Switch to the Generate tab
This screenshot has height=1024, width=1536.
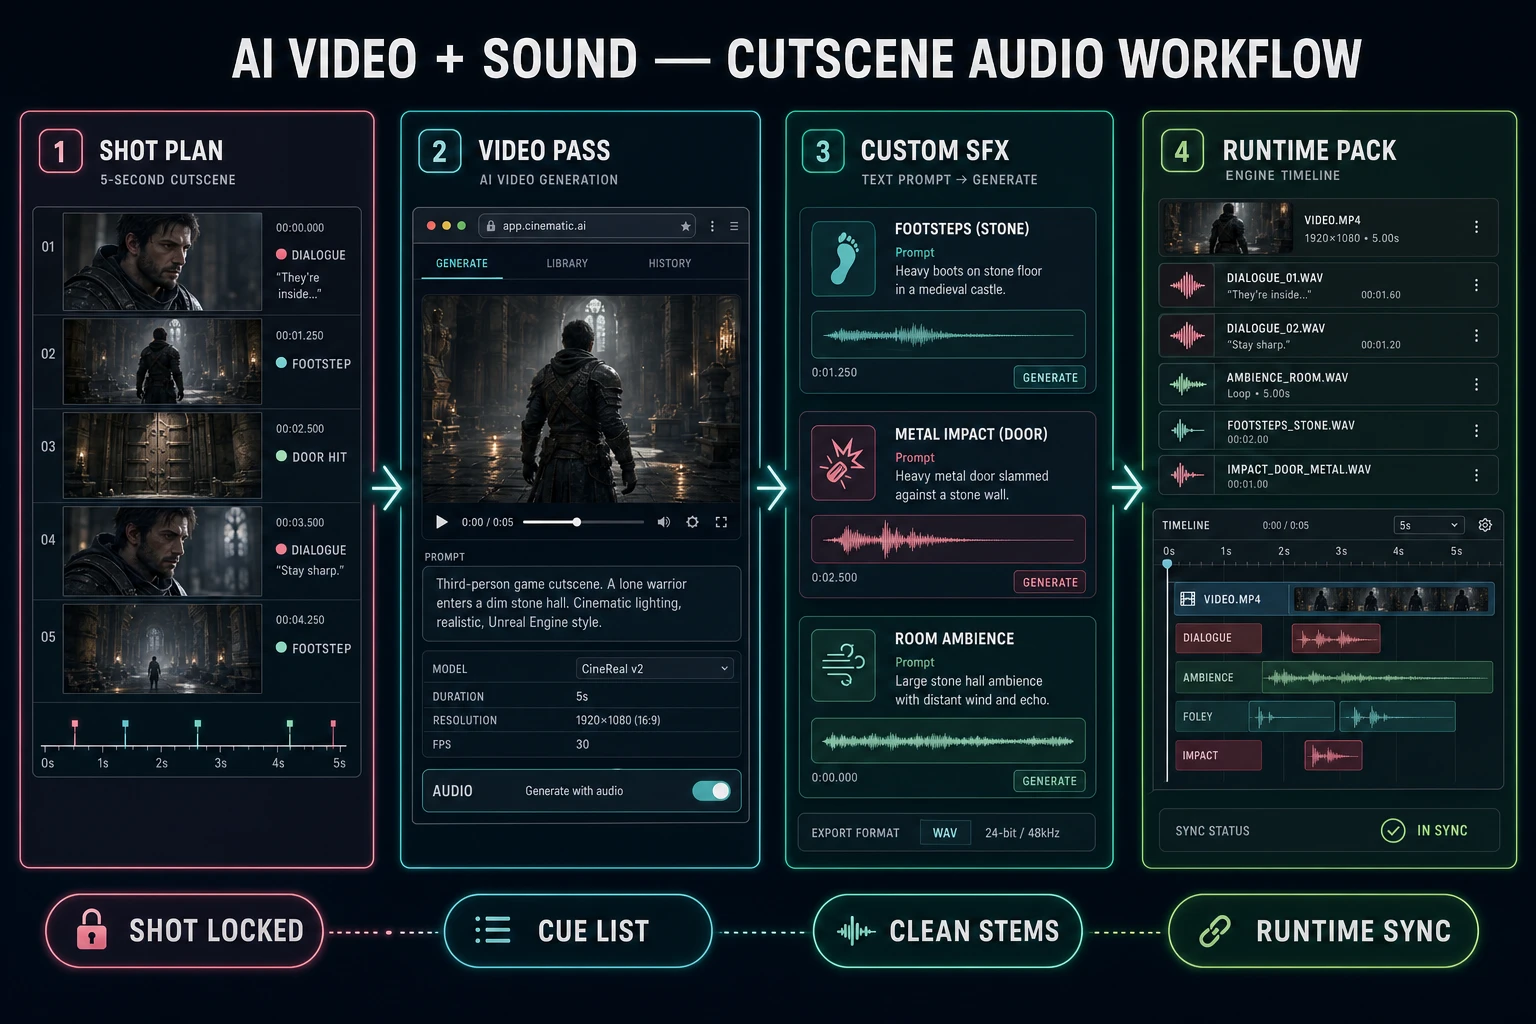(462, 263)
